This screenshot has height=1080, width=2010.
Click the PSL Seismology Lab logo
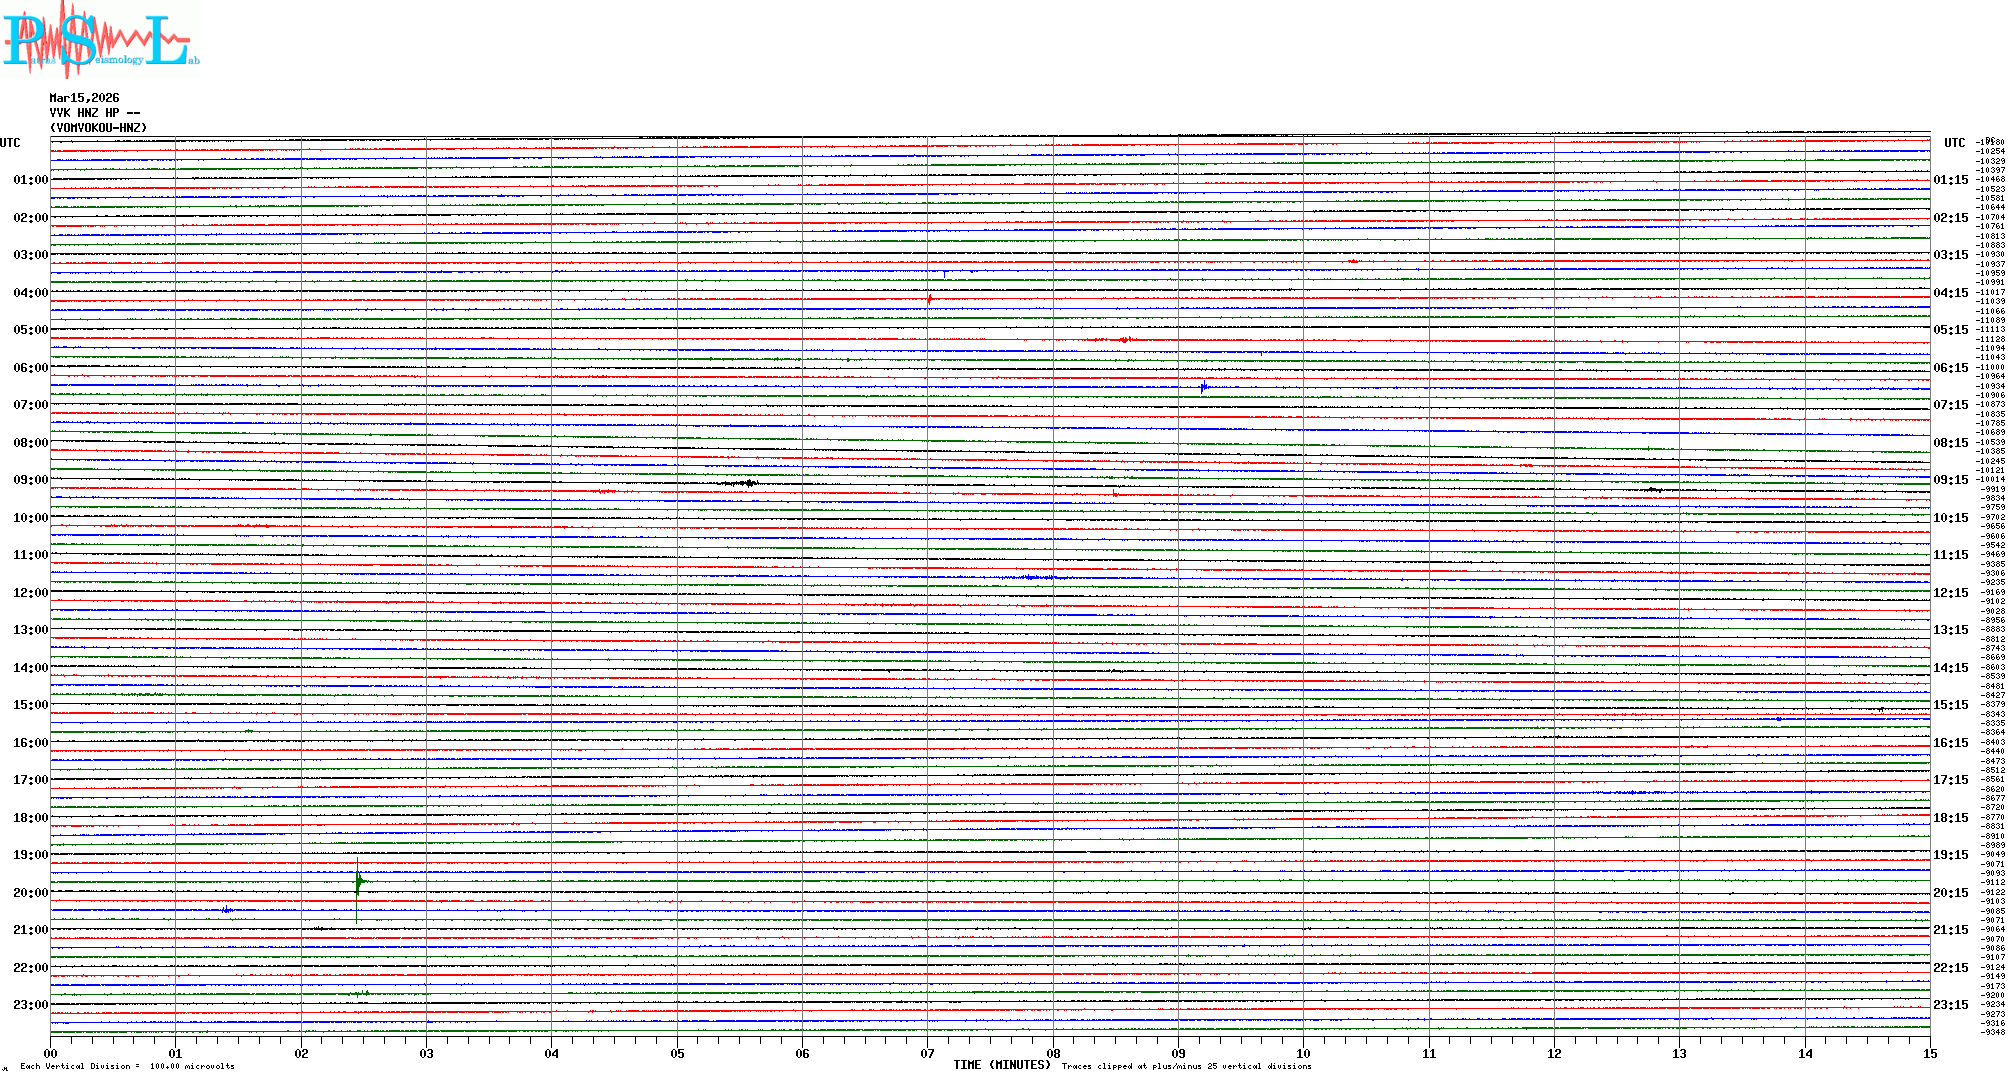[x=100, y=40]
